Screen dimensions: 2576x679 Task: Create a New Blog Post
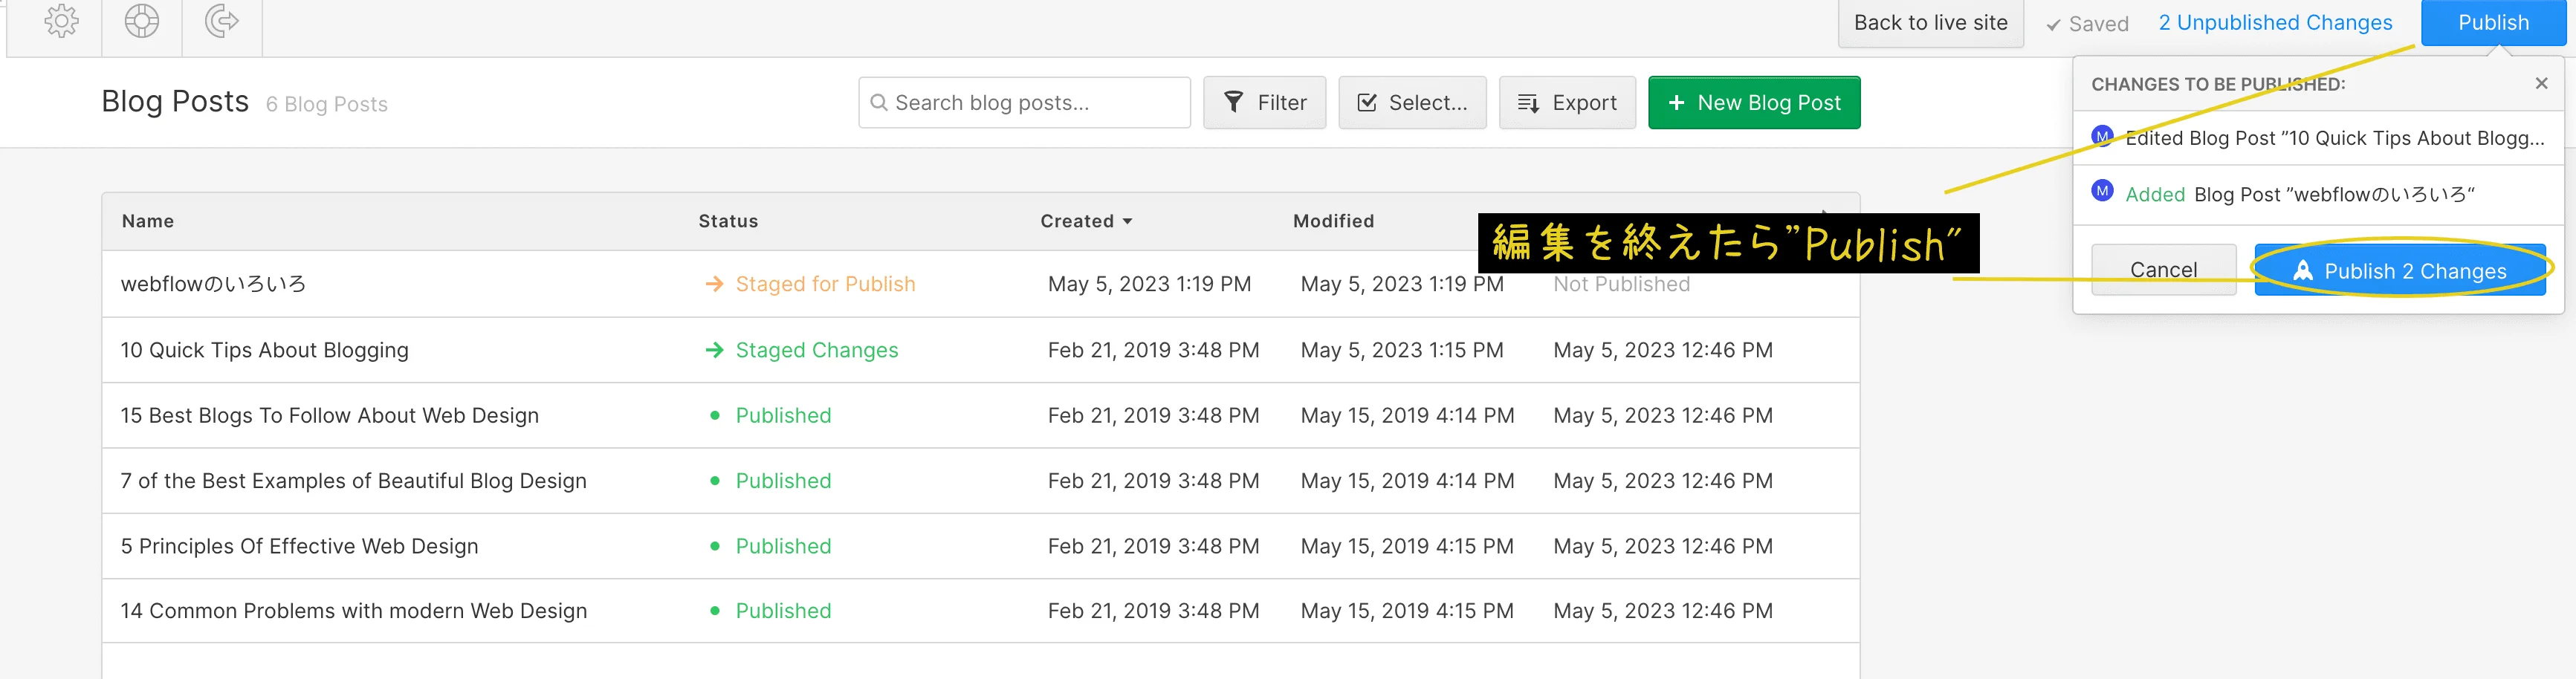(1753, 103)
